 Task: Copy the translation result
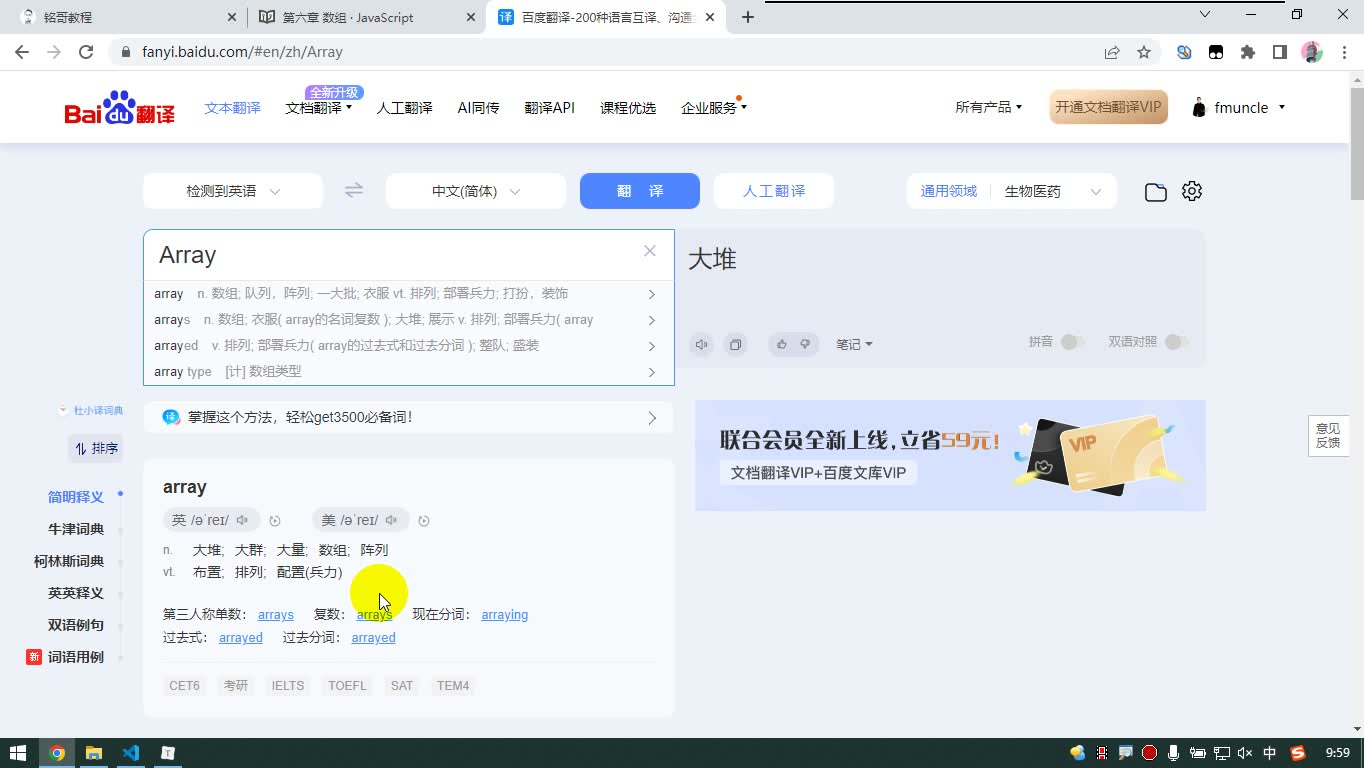735,344
